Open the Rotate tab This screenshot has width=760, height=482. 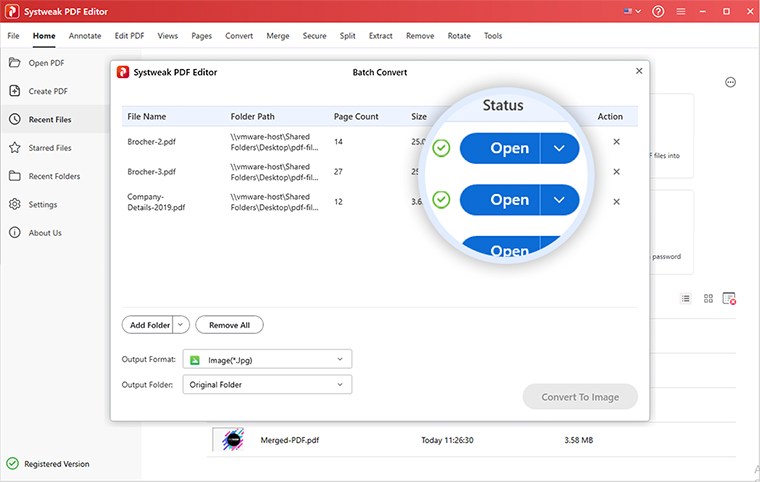pos(459,36)
